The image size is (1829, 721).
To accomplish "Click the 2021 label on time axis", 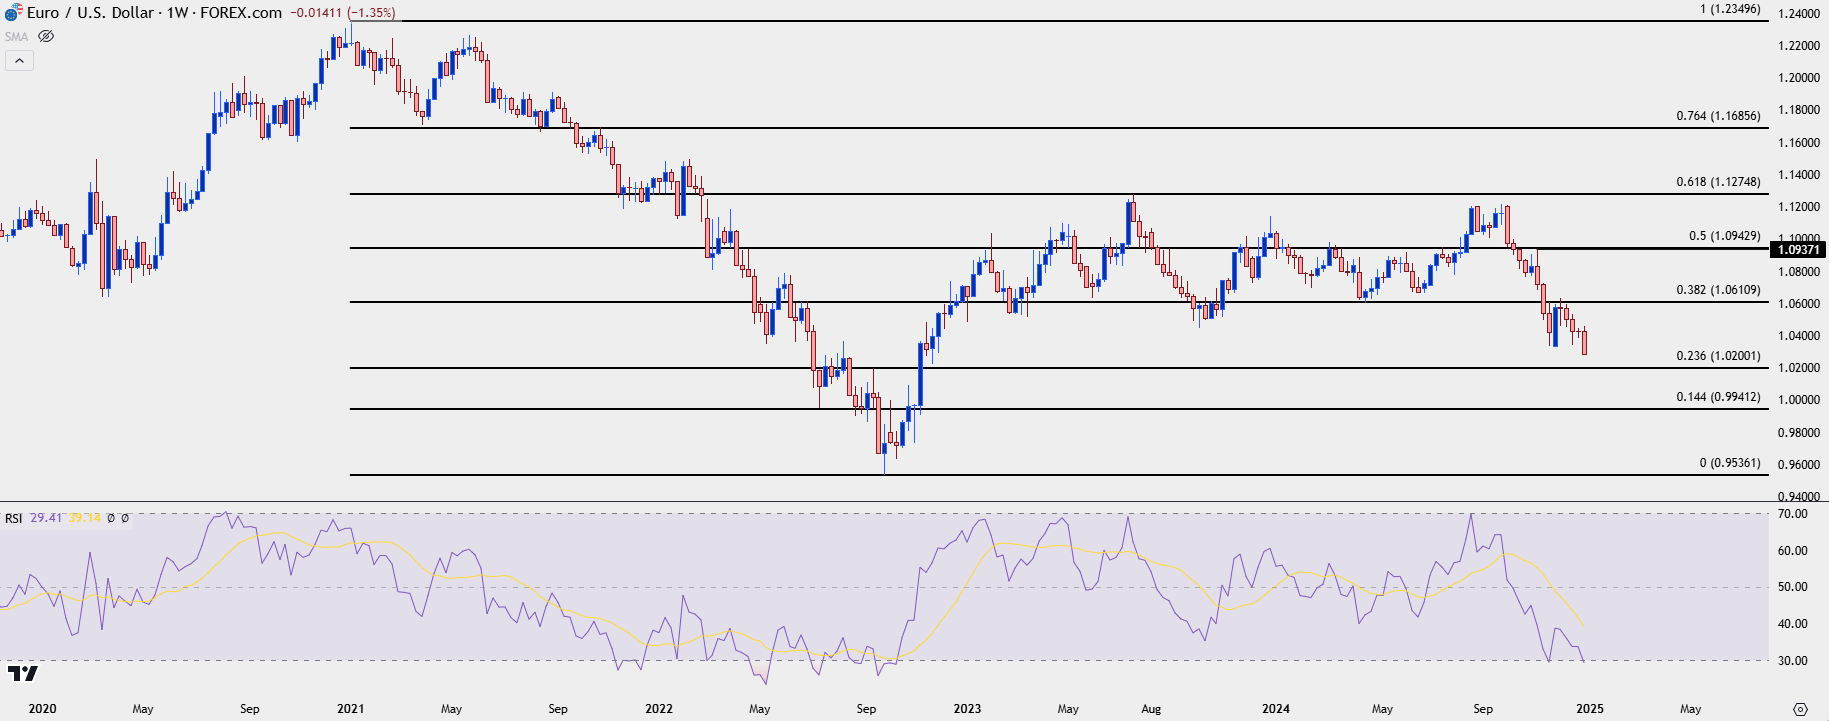I will pyautogui.click(x=351, y=709).
